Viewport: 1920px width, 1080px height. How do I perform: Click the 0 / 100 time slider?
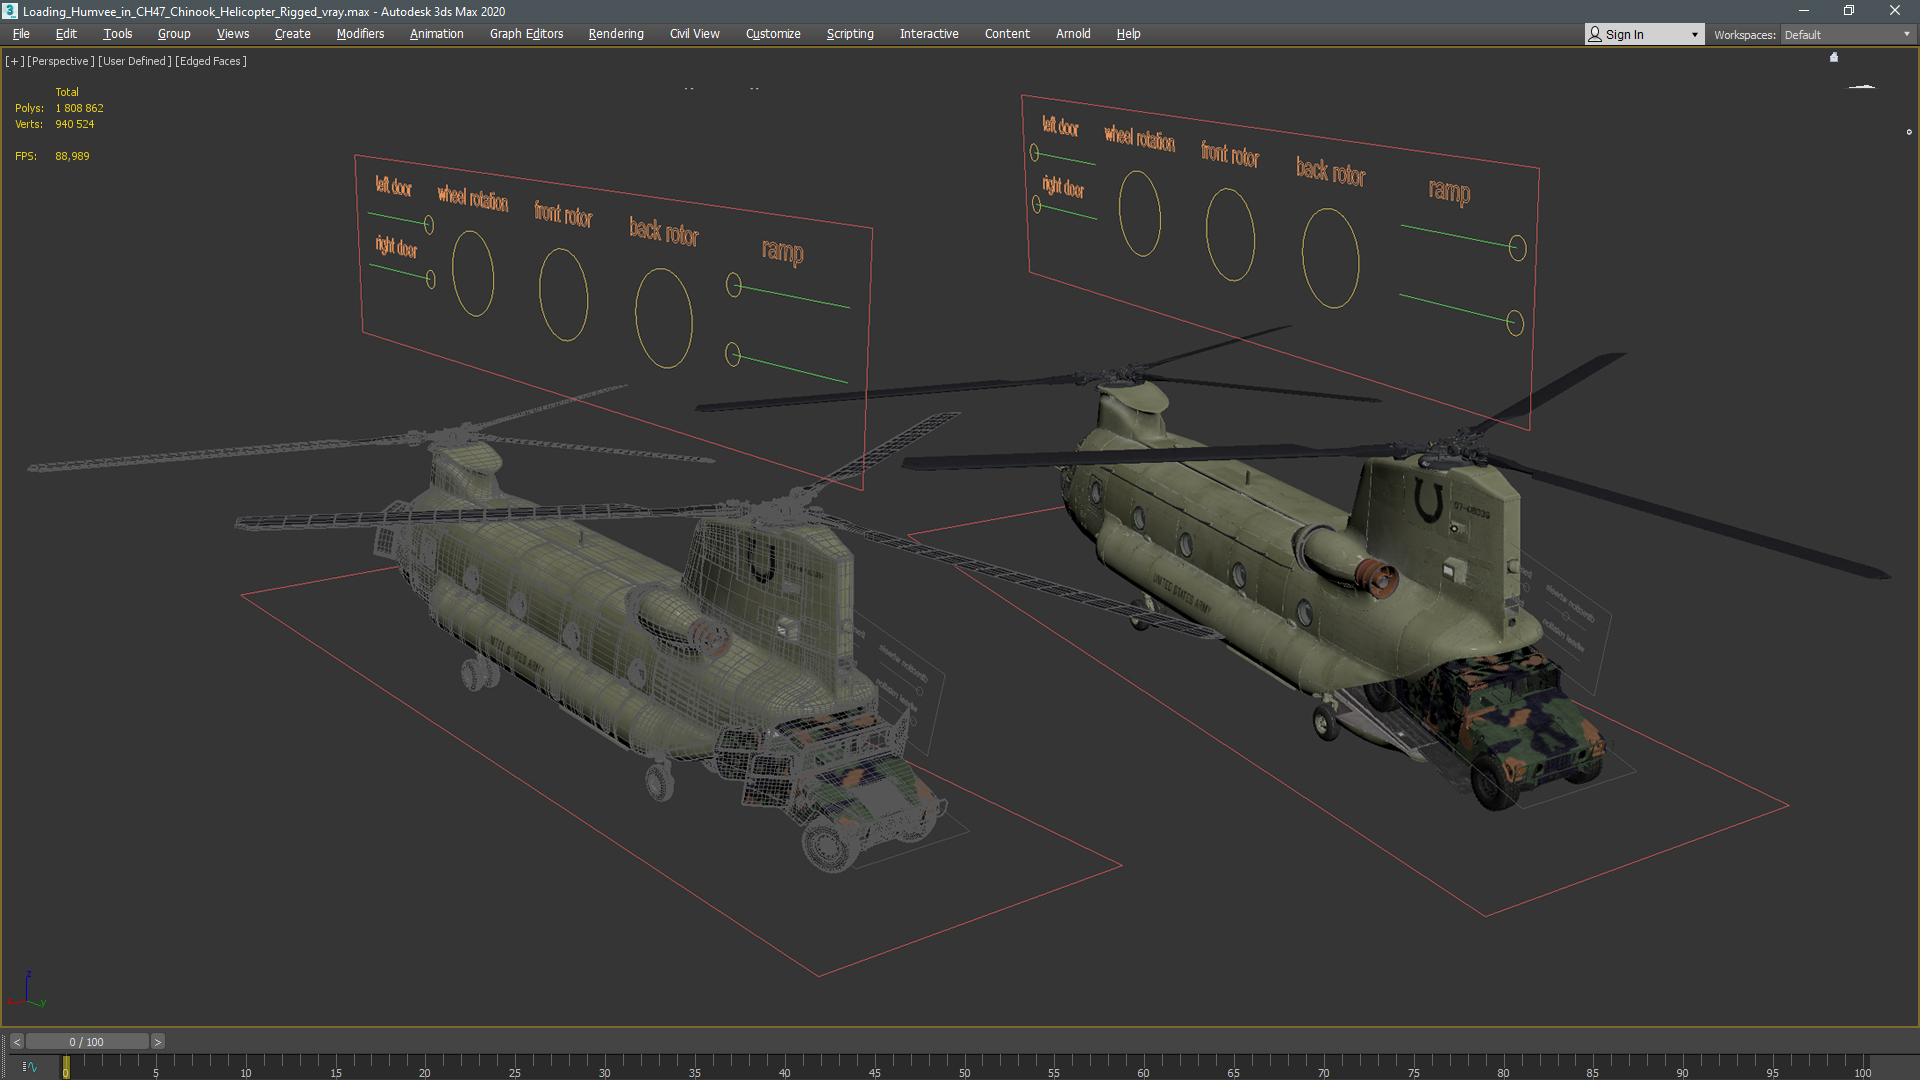pyautogui.click(x=87, y=1042)
